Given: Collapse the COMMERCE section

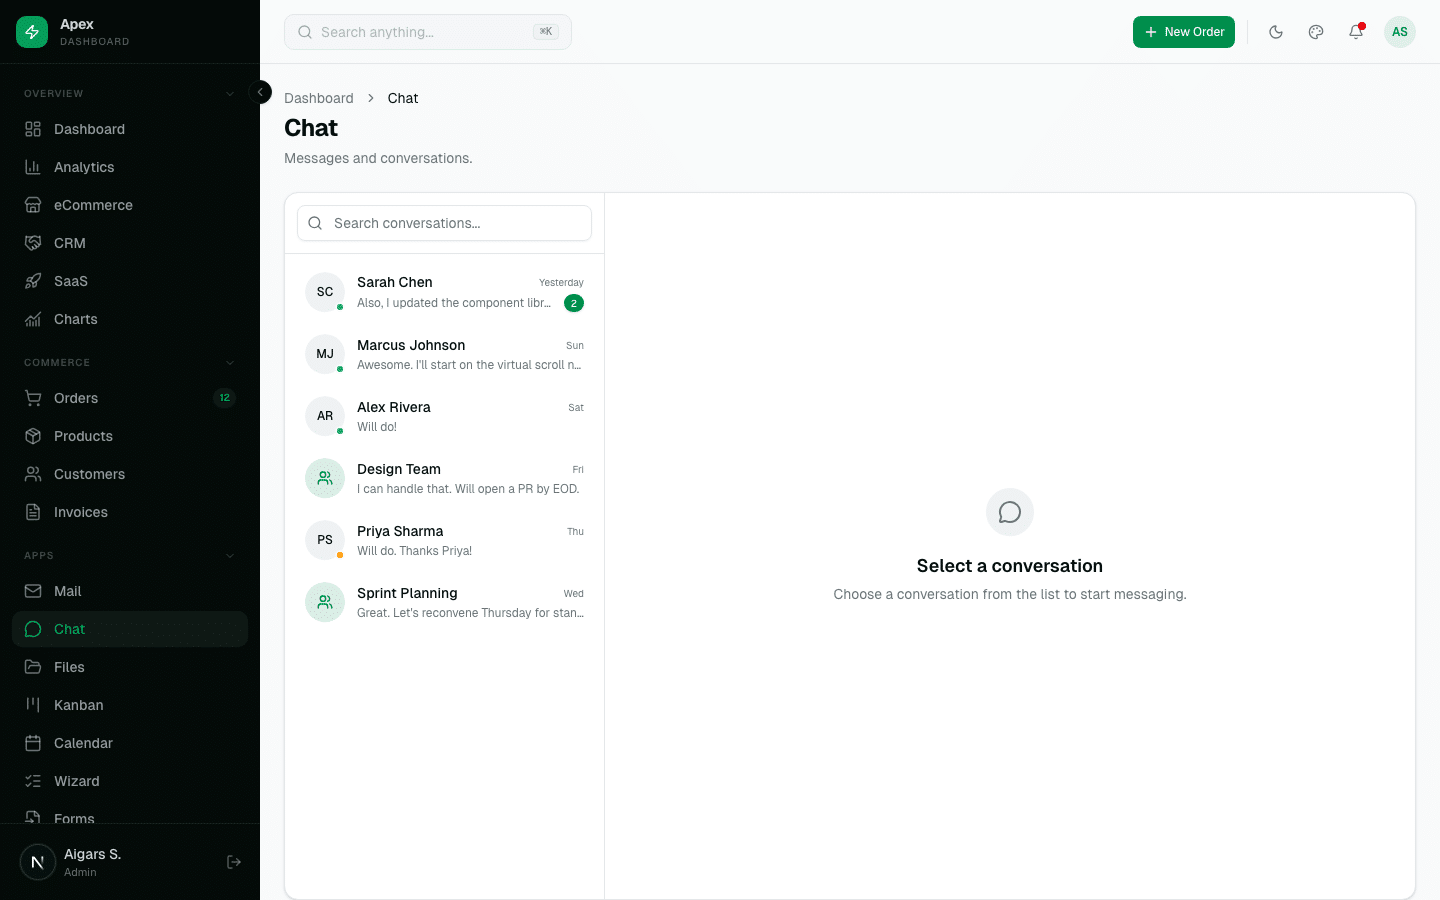Looking at the screenshot, I should pyautogui.click(x=229, y=362).
